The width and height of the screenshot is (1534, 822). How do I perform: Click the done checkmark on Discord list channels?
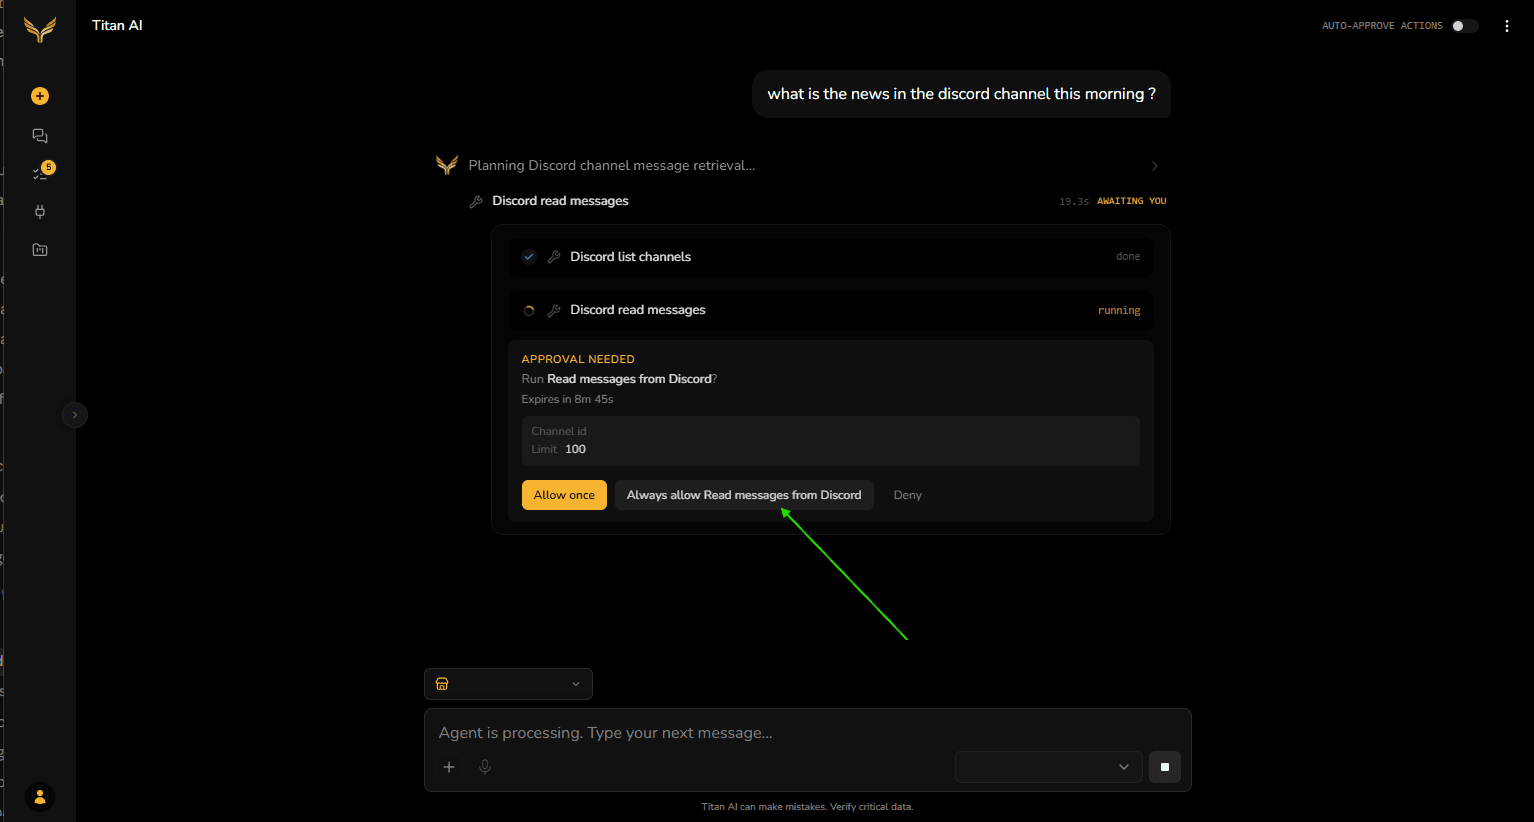(529, 257)
